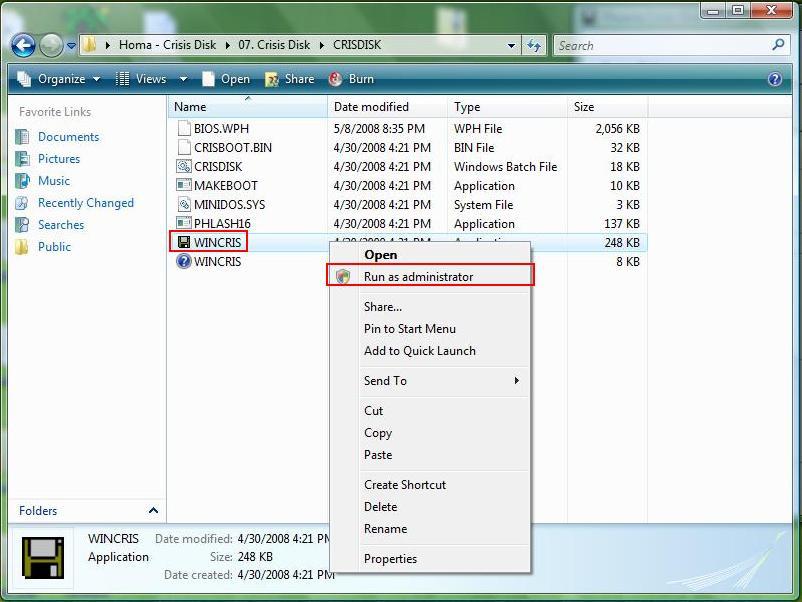Sort by the Size column header
Image resolution: width=802 pixels, height=602 pixels.
pos(608,106)
